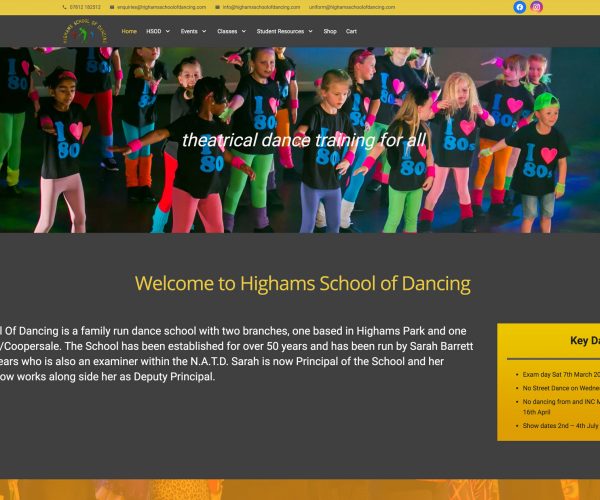Click the uniform email address link
This screenshot has width=600, height=500.
(352, 7)
